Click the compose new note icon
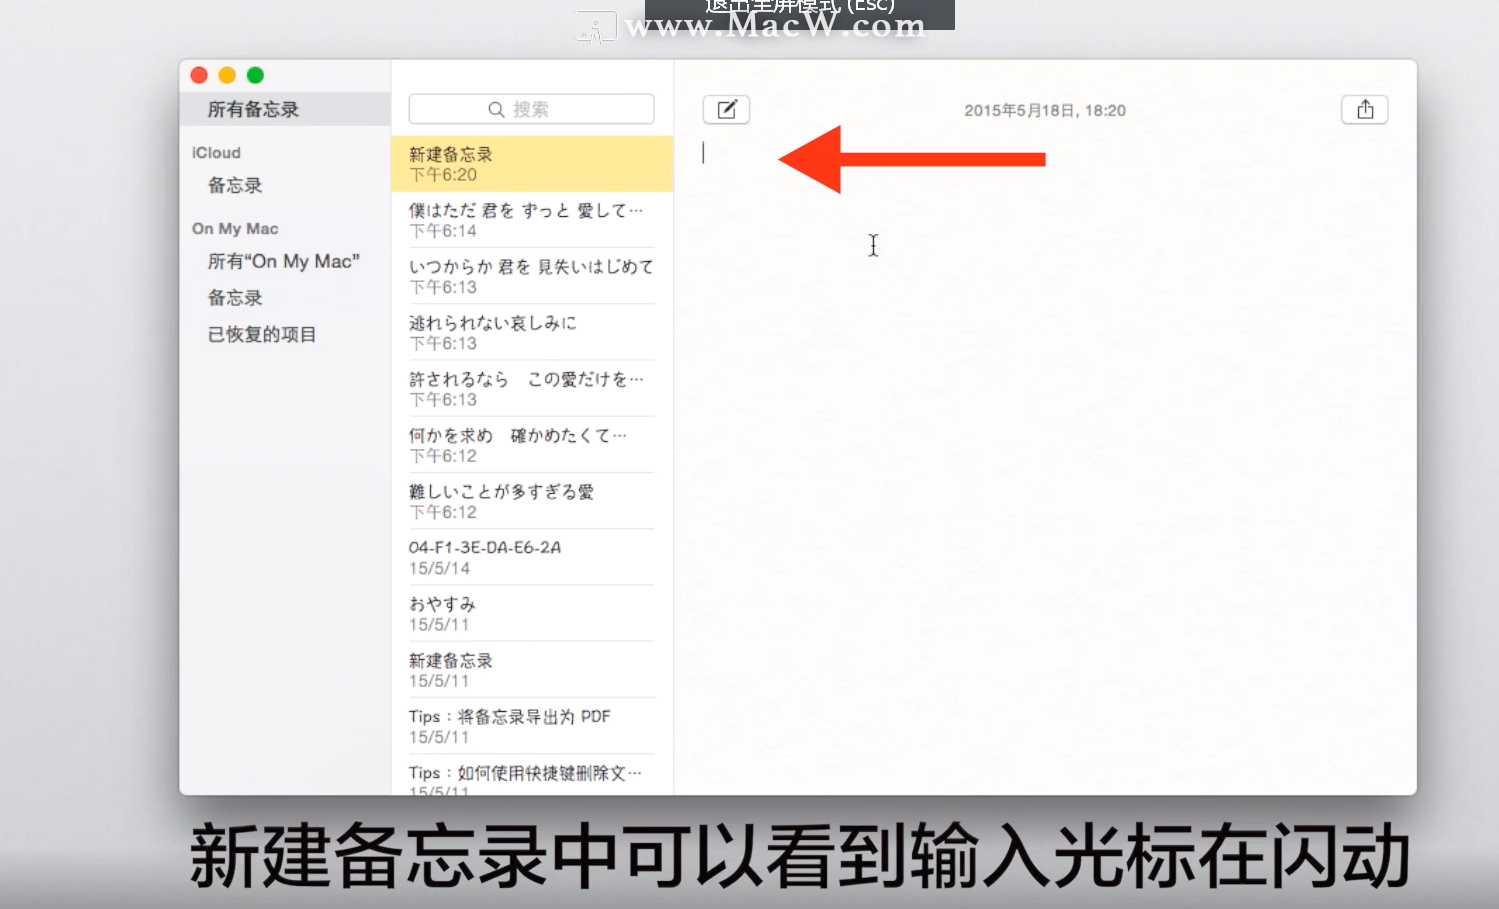This screenshot has width=1499, height=909. pos(726,109)
